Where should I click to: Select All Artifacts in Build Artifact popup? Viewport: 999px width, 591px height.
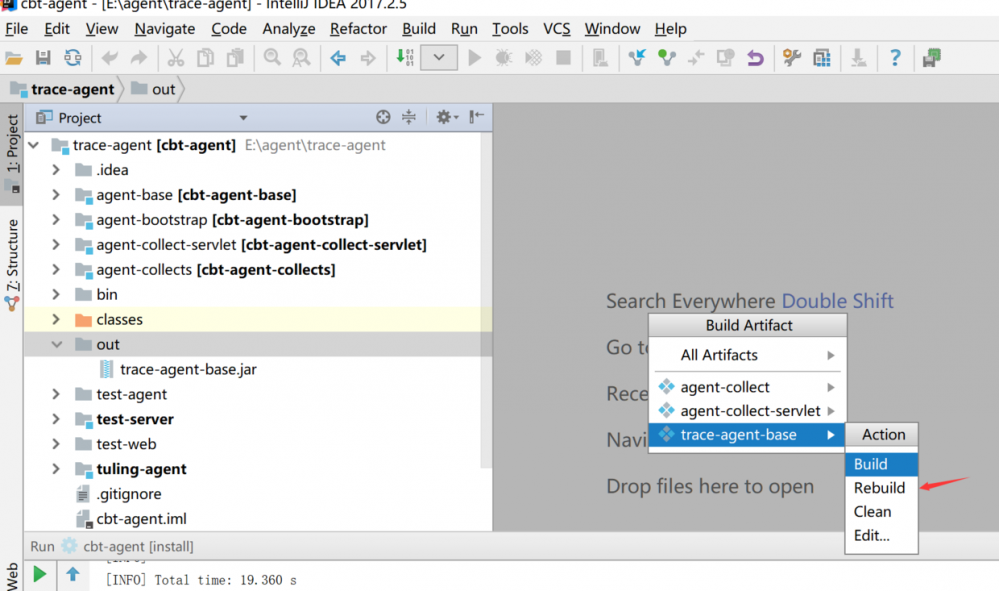point(747,355)
